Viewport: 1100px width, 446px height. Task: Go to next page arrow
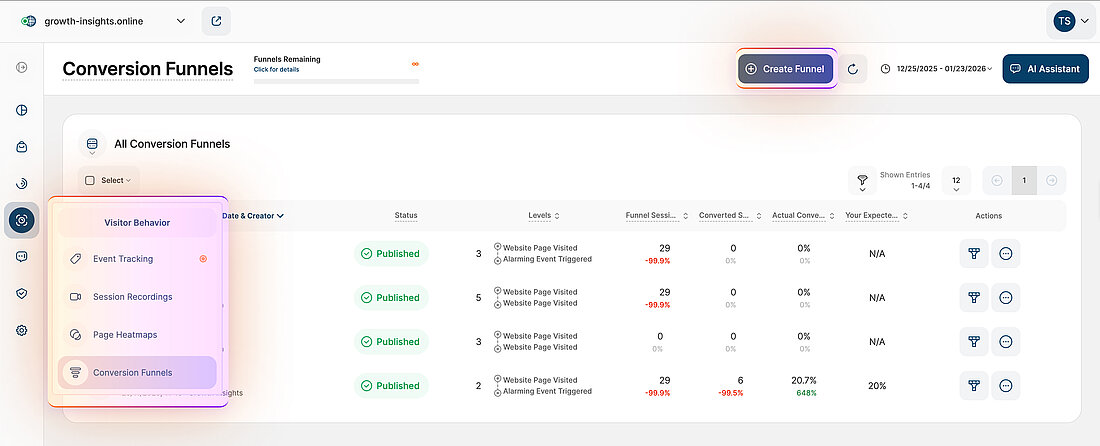(x=1052, y=180)
